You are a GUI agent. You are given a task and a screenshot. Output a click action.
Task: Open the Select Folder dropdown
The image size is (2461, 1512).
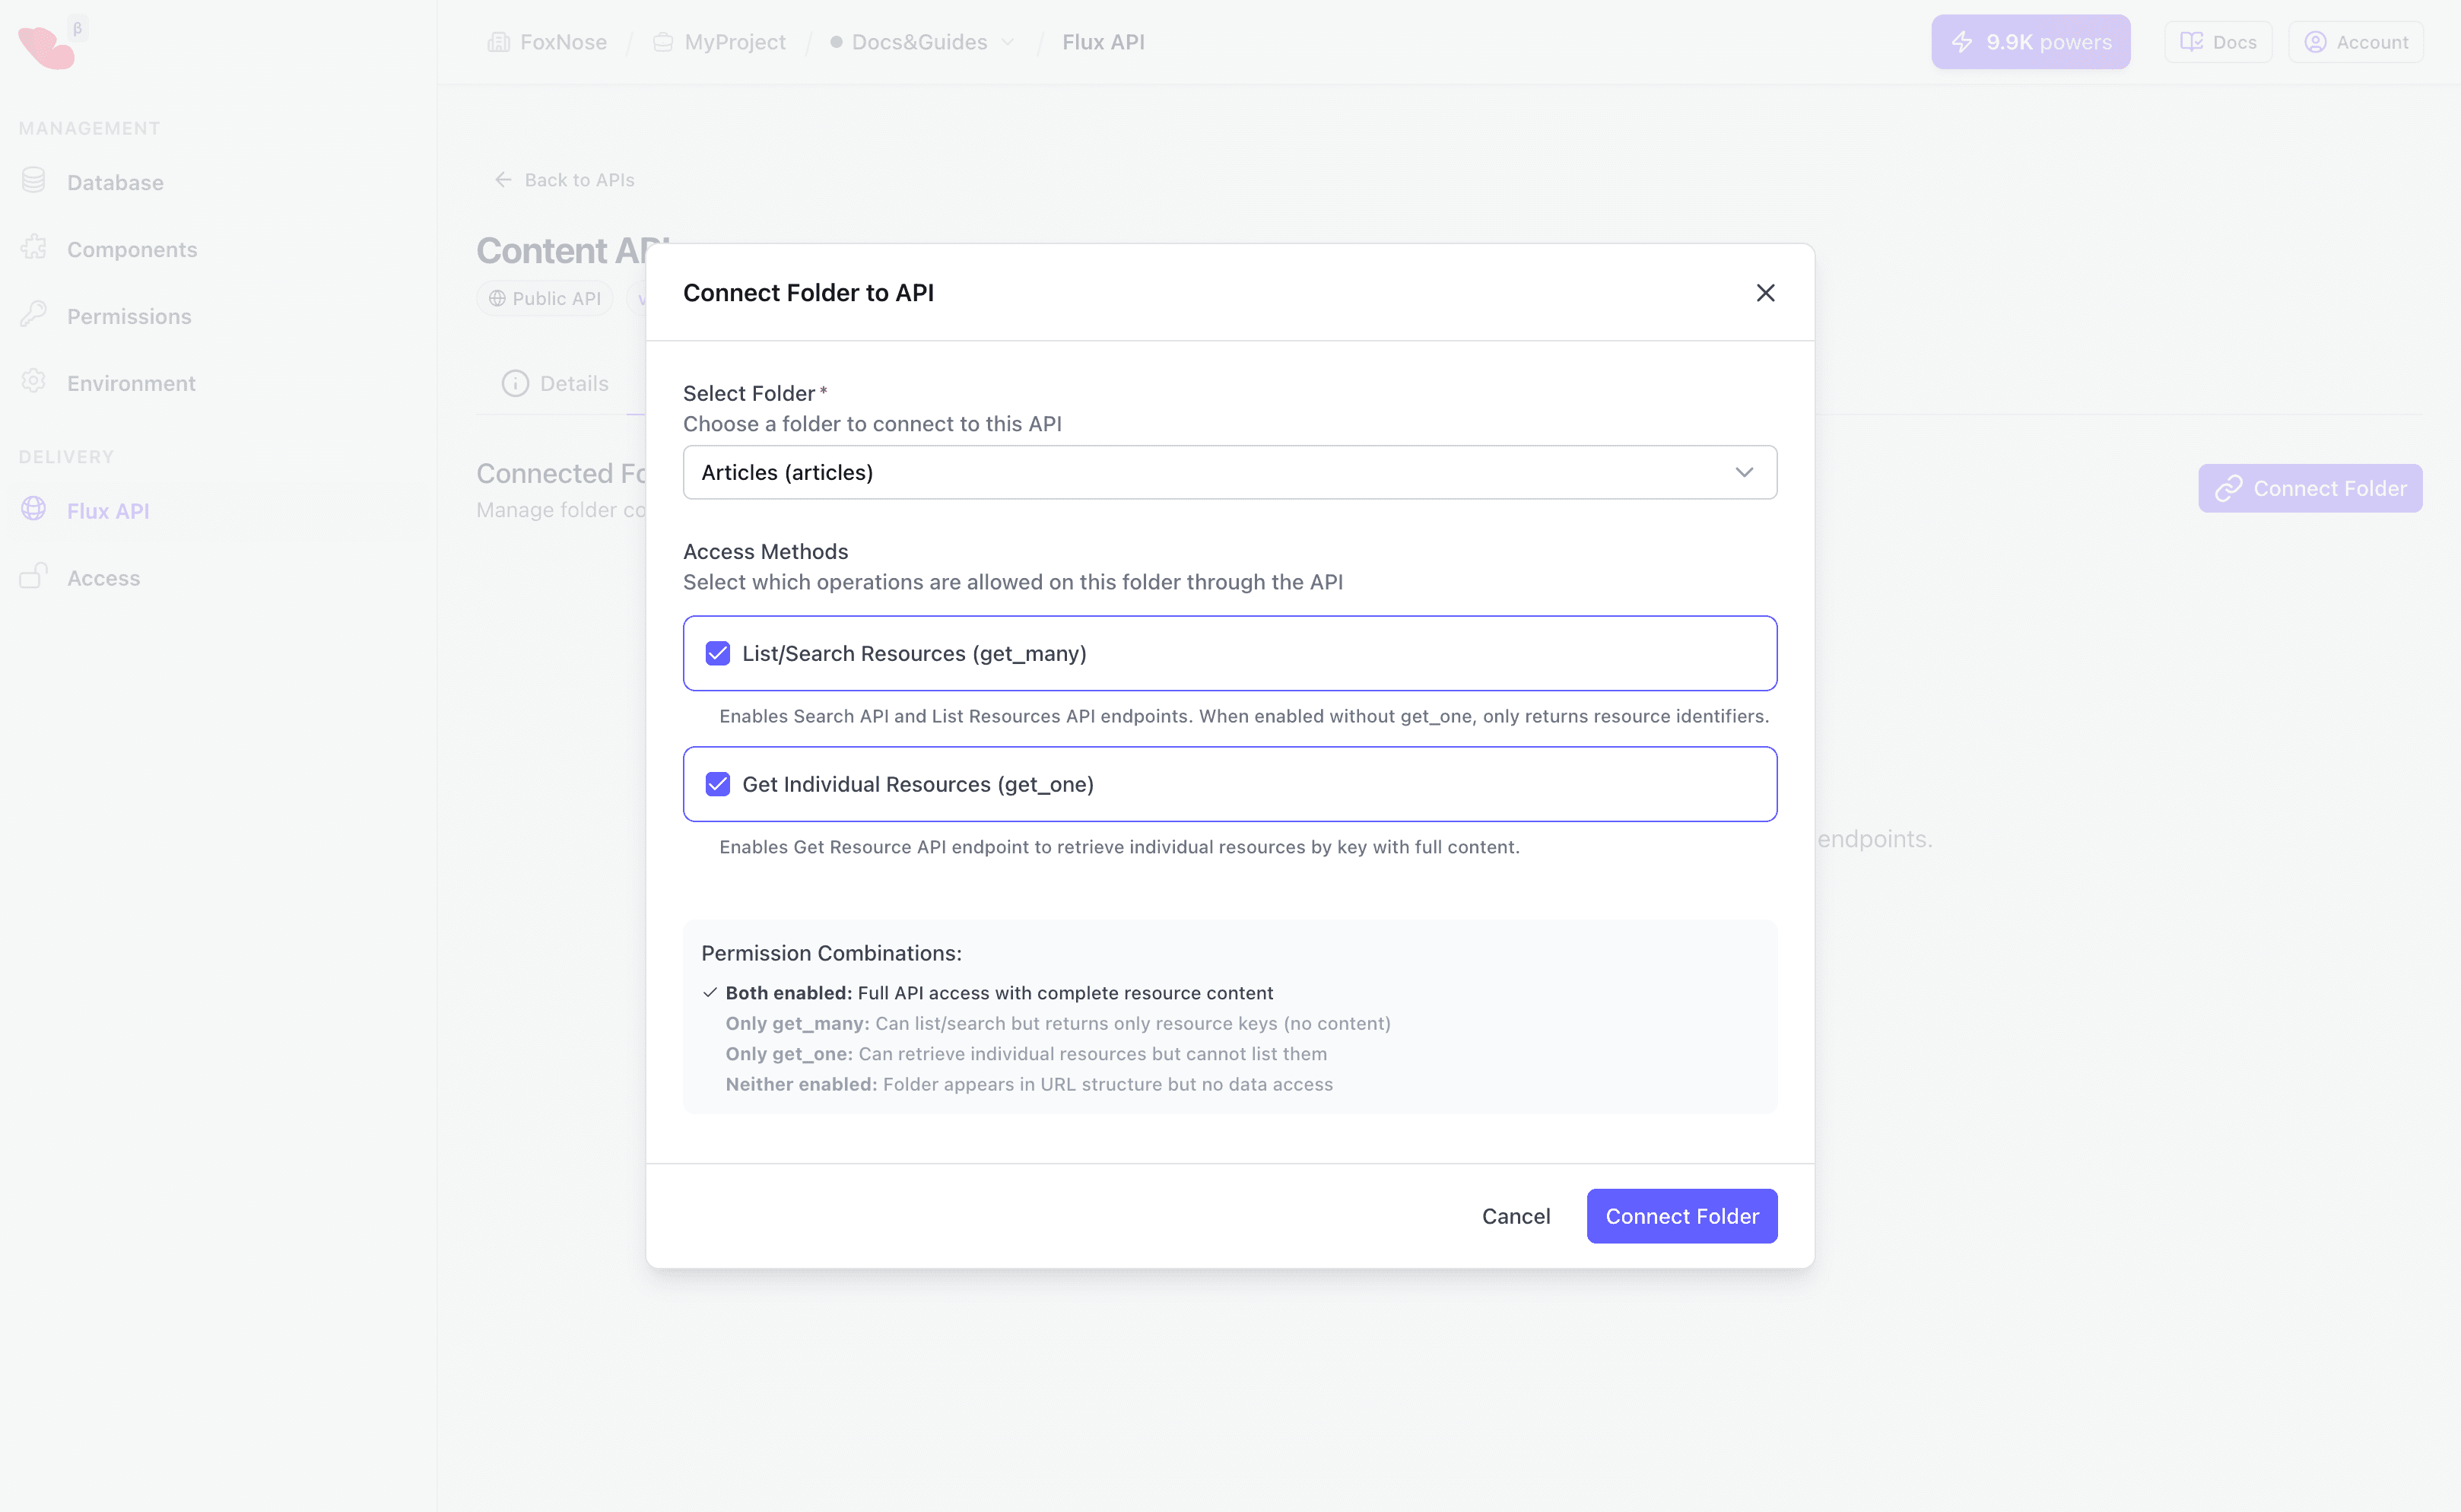coord(1229,472)
